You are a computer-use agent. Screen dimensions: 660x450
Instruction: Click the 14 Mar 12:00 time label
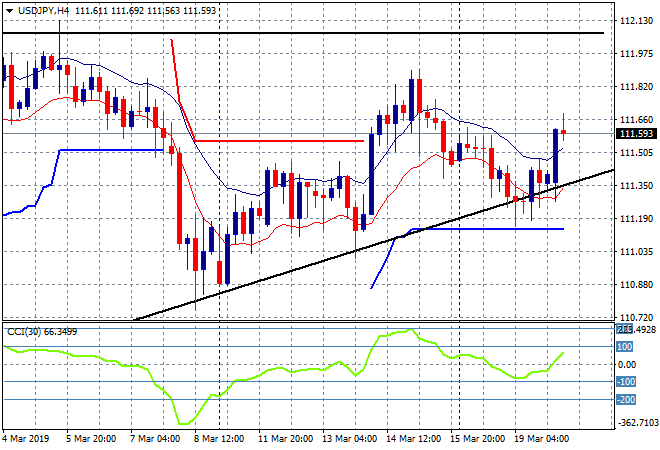(413, 439)
